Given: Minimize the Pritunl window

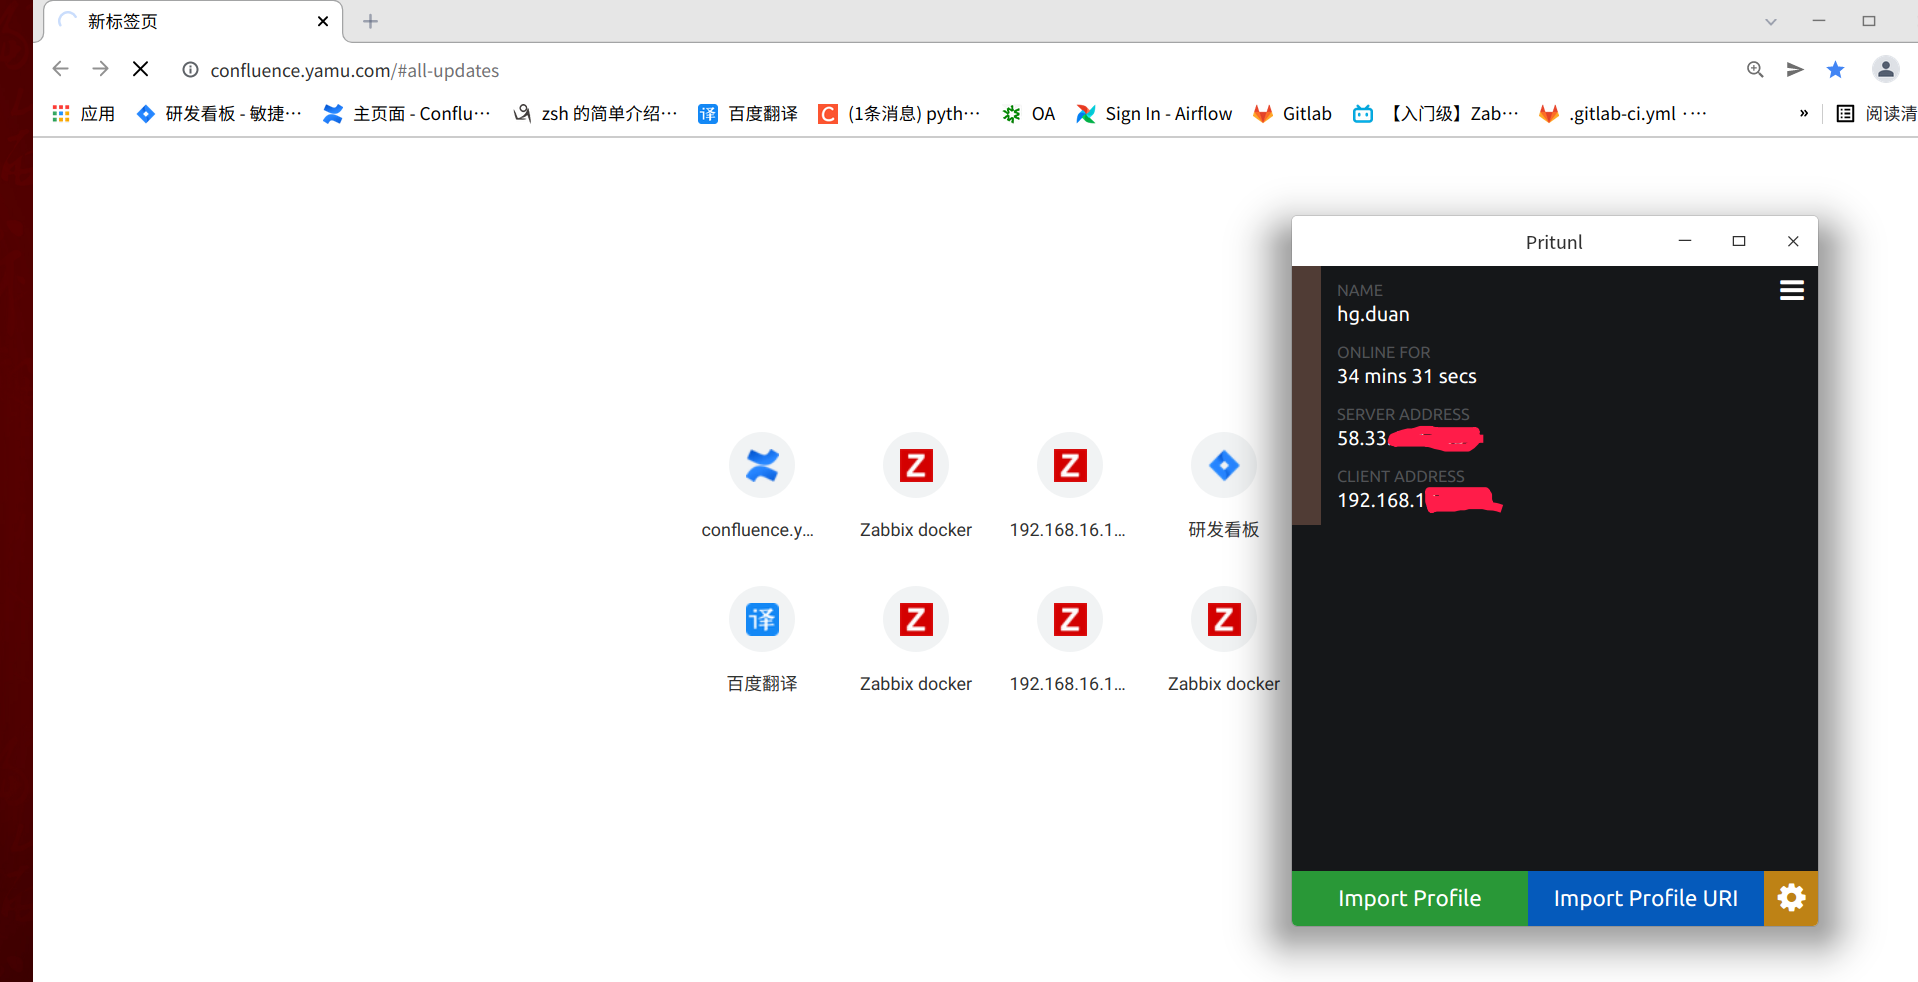Looking at the screenshot, I should (1685, 241).
